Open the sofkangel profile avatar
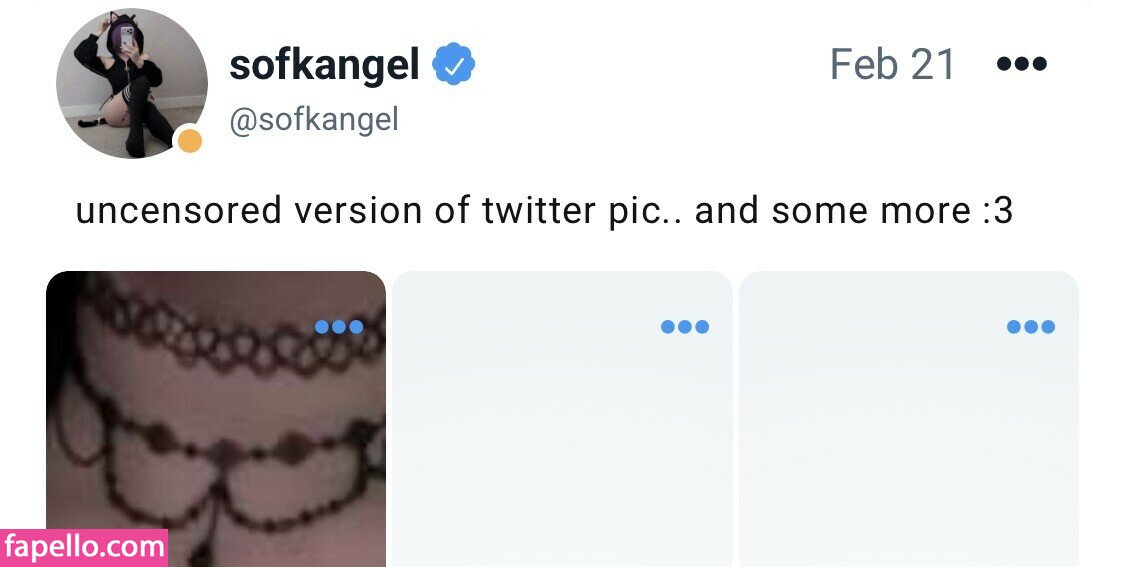1125x567 pixels. pyautogui.click(x=131, y=84)
